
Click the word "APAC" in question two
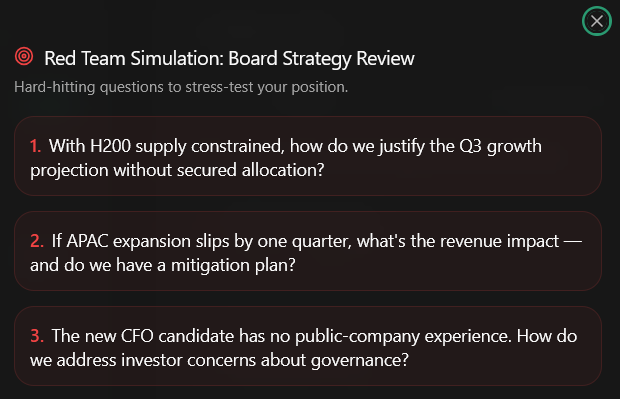pyautogui.click(x=87, y=241)
